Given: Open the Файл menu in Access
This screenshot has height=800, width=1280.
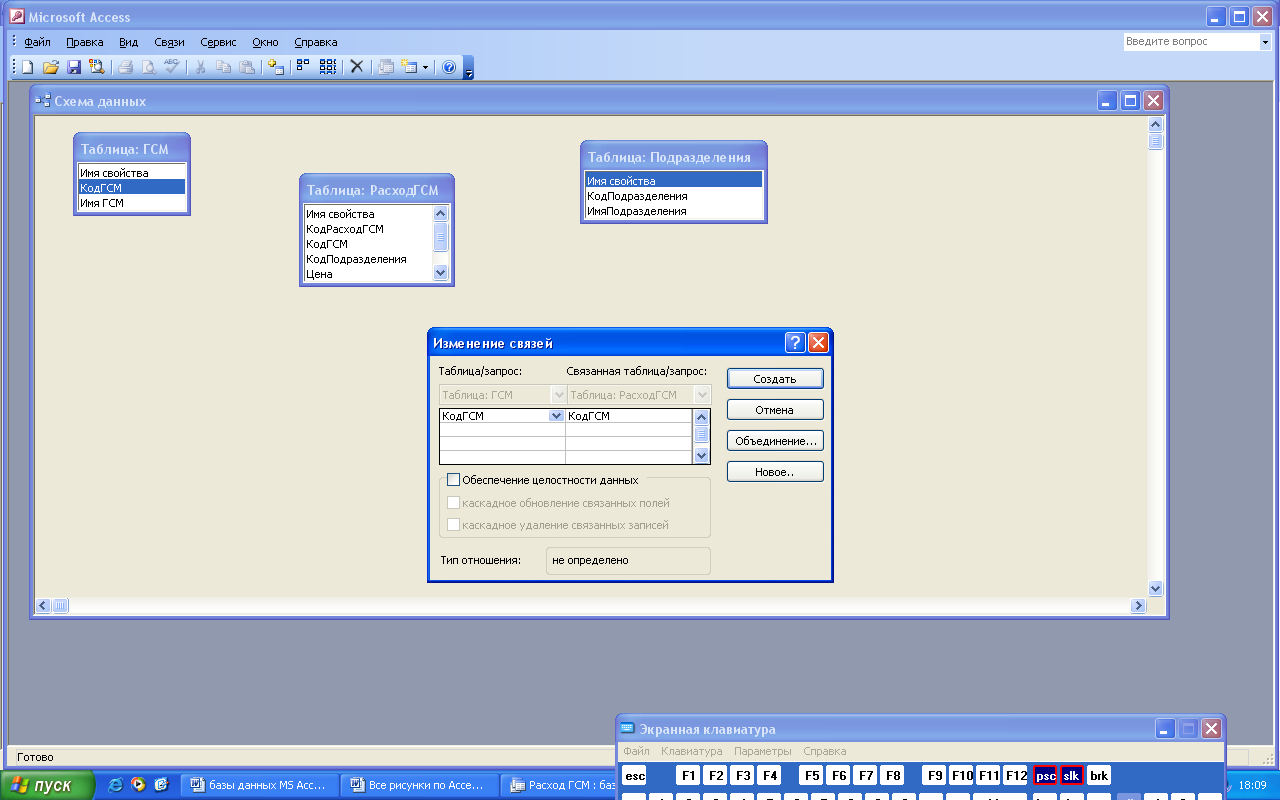Looking at the screenshot, I should pos(37,42).
